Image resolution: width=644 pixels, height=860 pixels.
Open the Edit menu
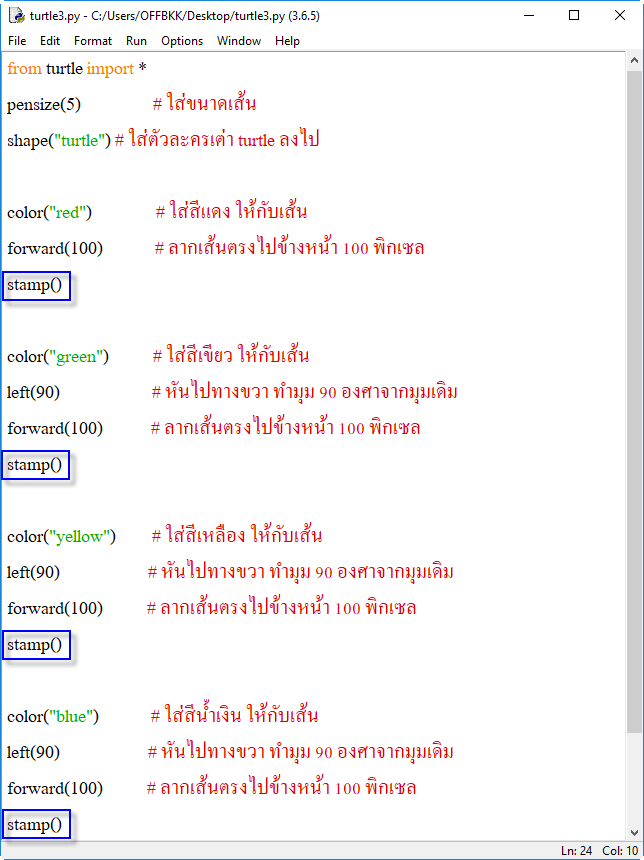coord(50,41)
